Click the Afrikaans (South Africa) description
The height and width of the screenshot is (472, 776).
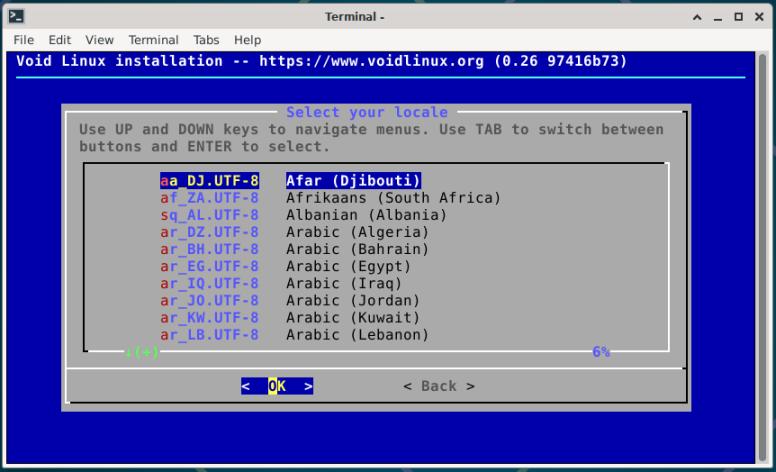click(x=393, y=198)
